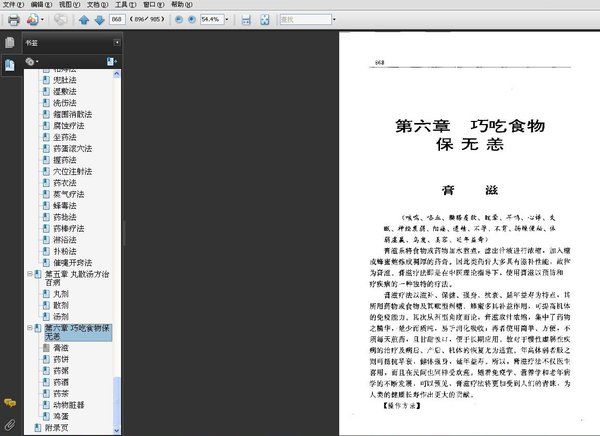This screenshot has width=600, height=436.
Task: Click the zoom percentage field showing 54.4%
Action: 212,19
